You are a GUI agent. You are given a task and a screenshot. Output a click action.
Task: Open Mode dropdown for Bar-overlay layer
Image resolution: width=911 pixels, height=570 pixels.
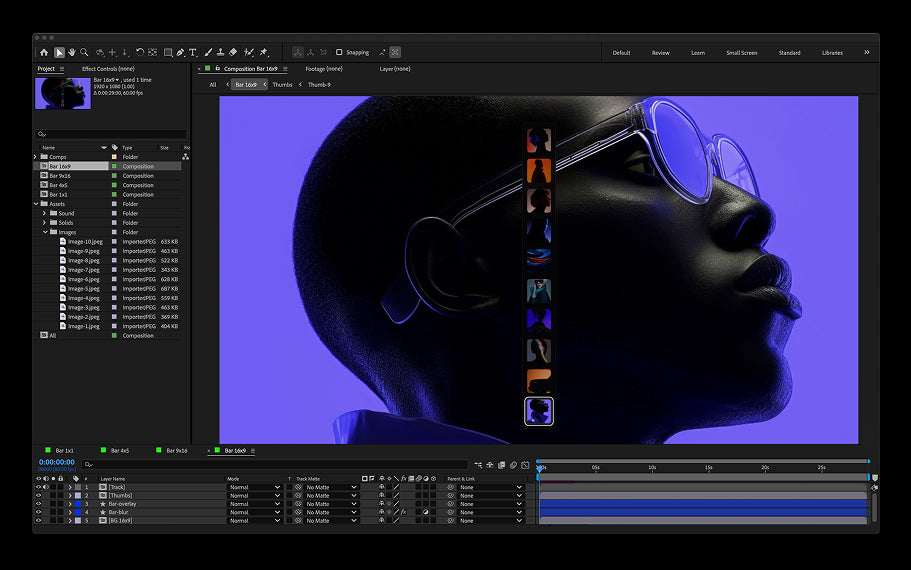tap(254, 504)
